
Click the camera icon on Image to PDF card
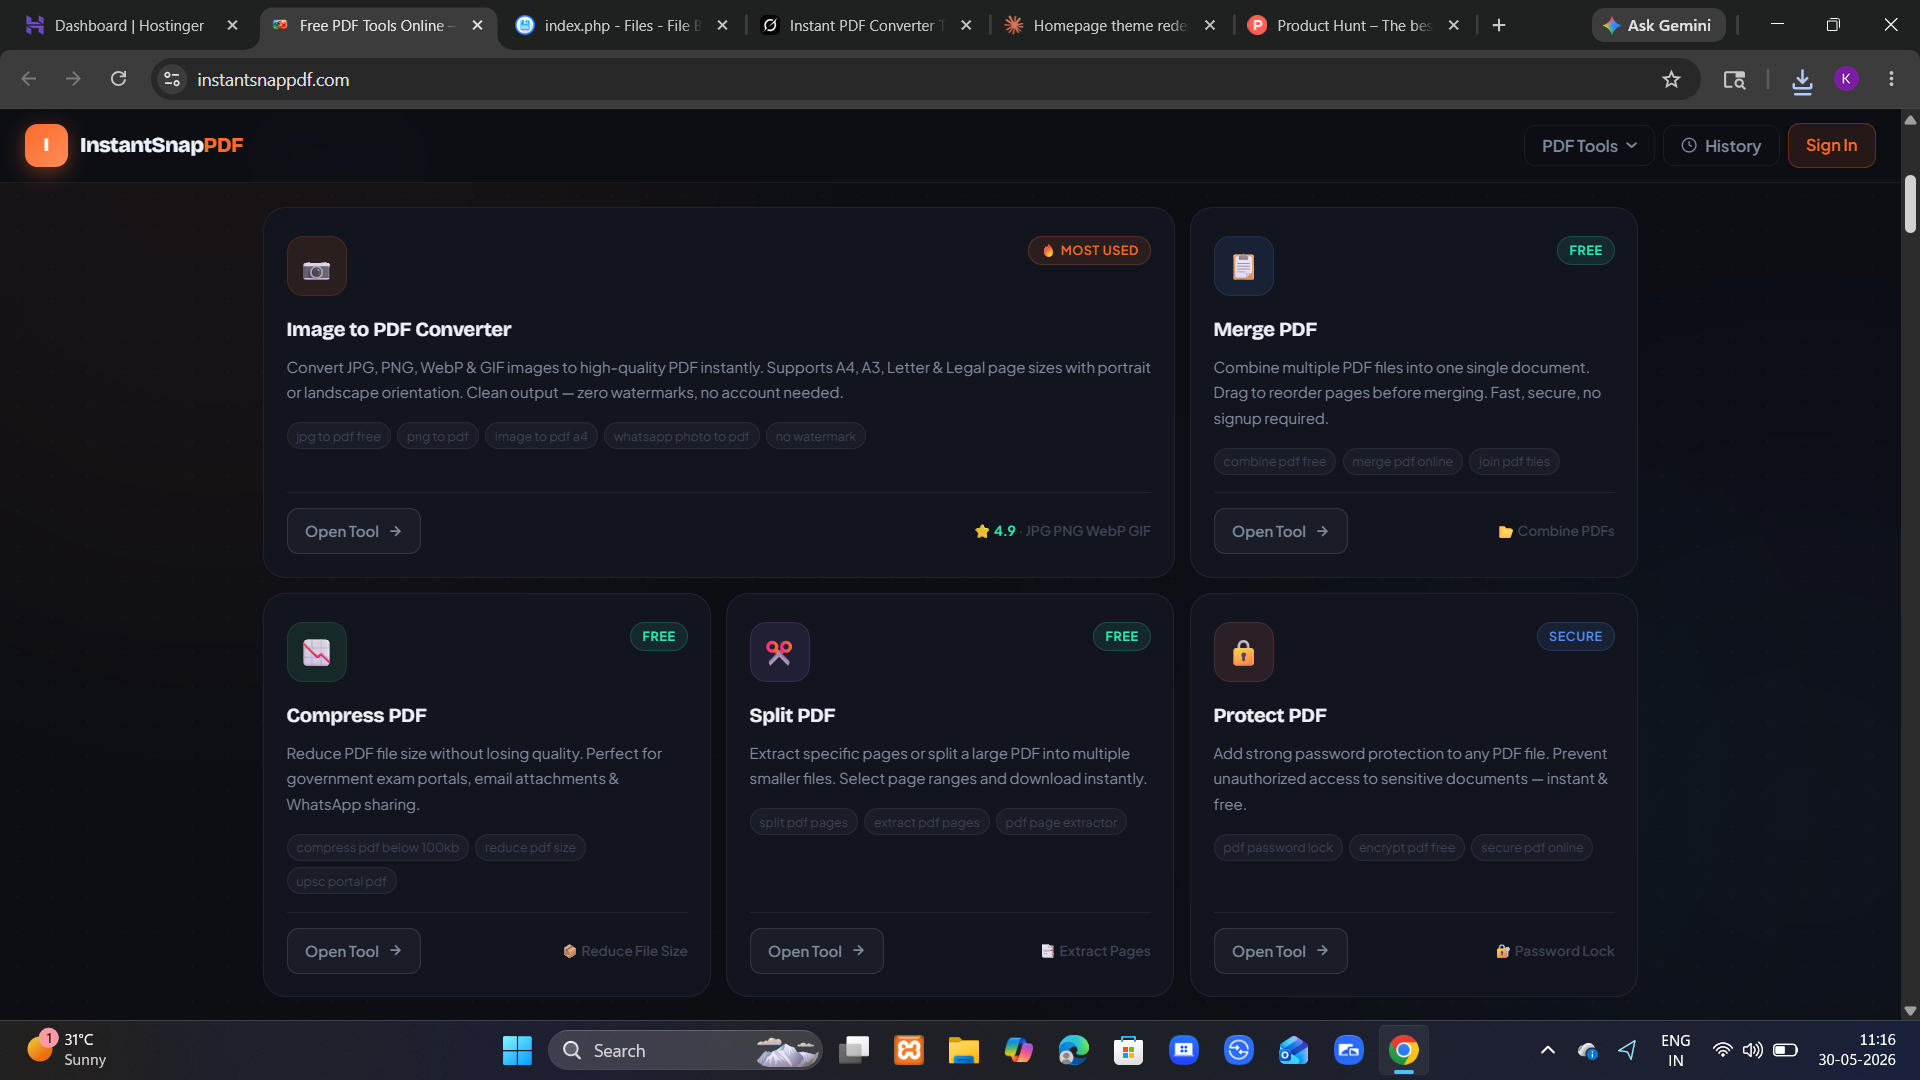(317, 266)
